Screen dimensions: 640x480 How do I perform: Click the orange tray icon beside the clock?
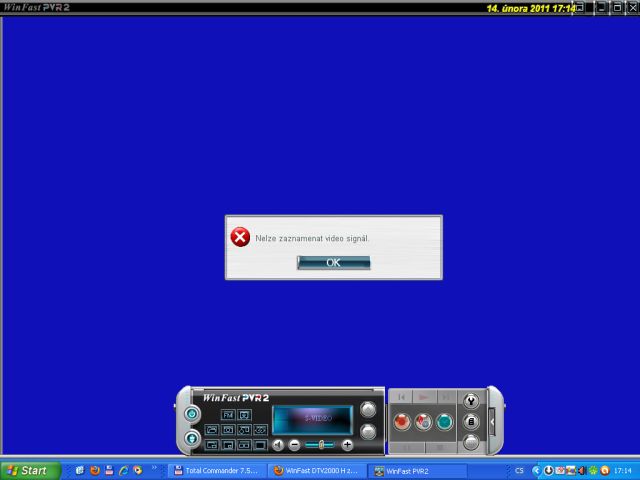coord(605,471)
